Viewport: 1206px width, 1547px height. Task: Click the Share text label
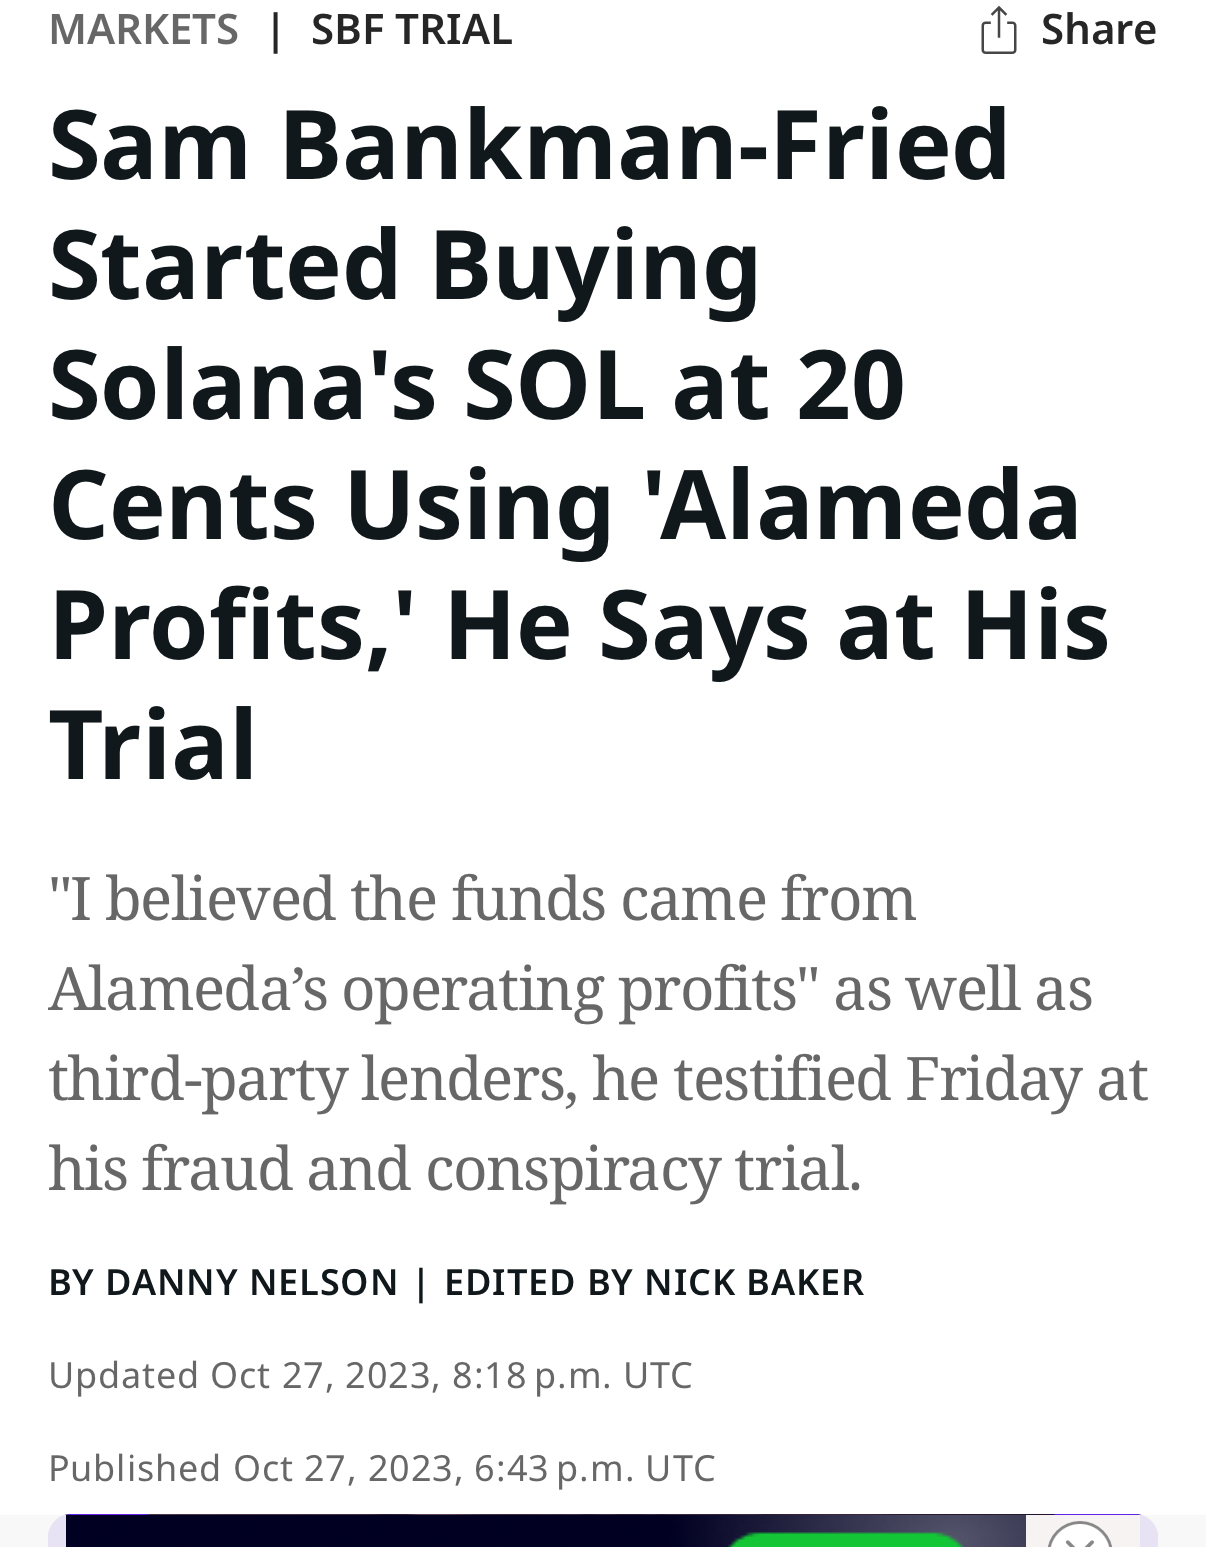pos(1098,29)
